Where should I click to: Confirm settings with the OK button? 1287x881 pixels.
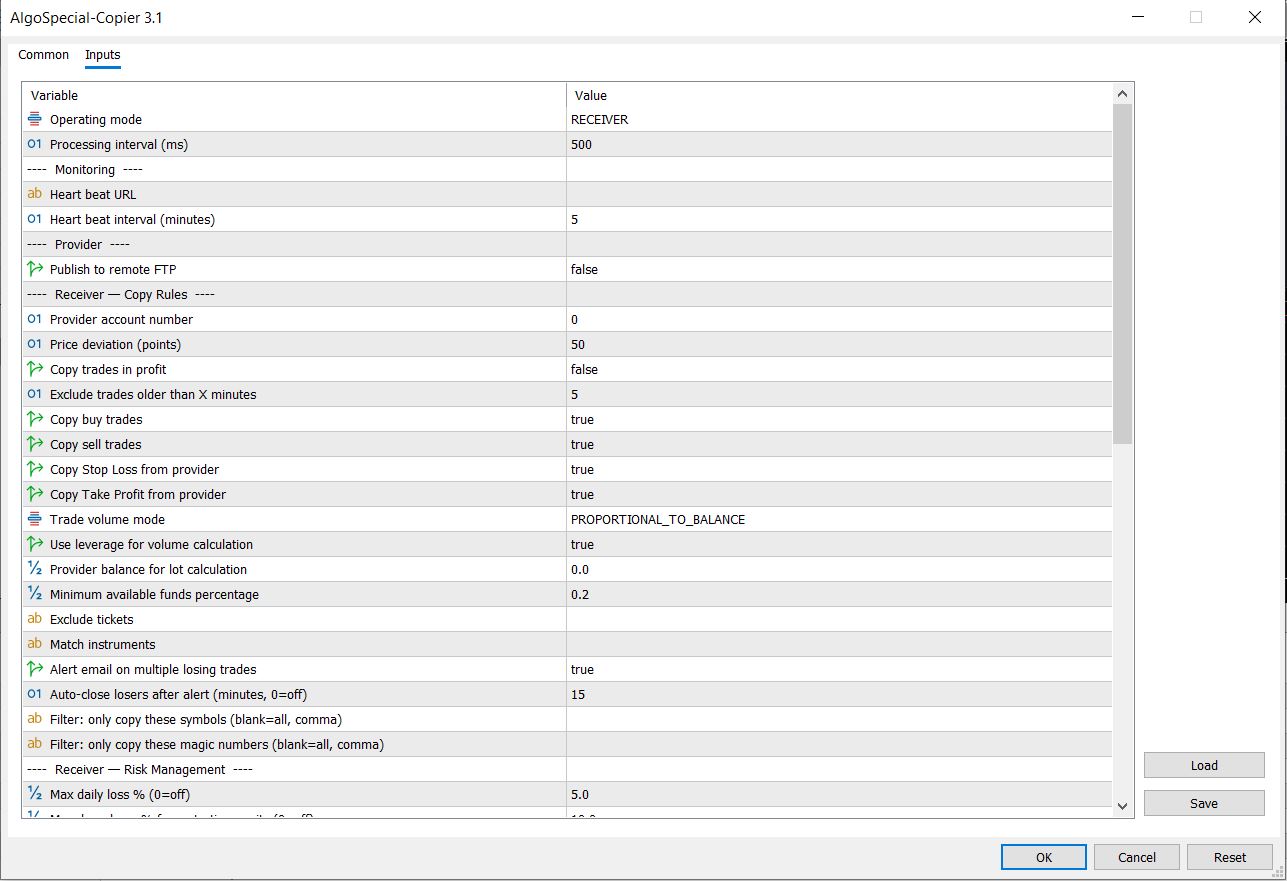(1044, 857)
